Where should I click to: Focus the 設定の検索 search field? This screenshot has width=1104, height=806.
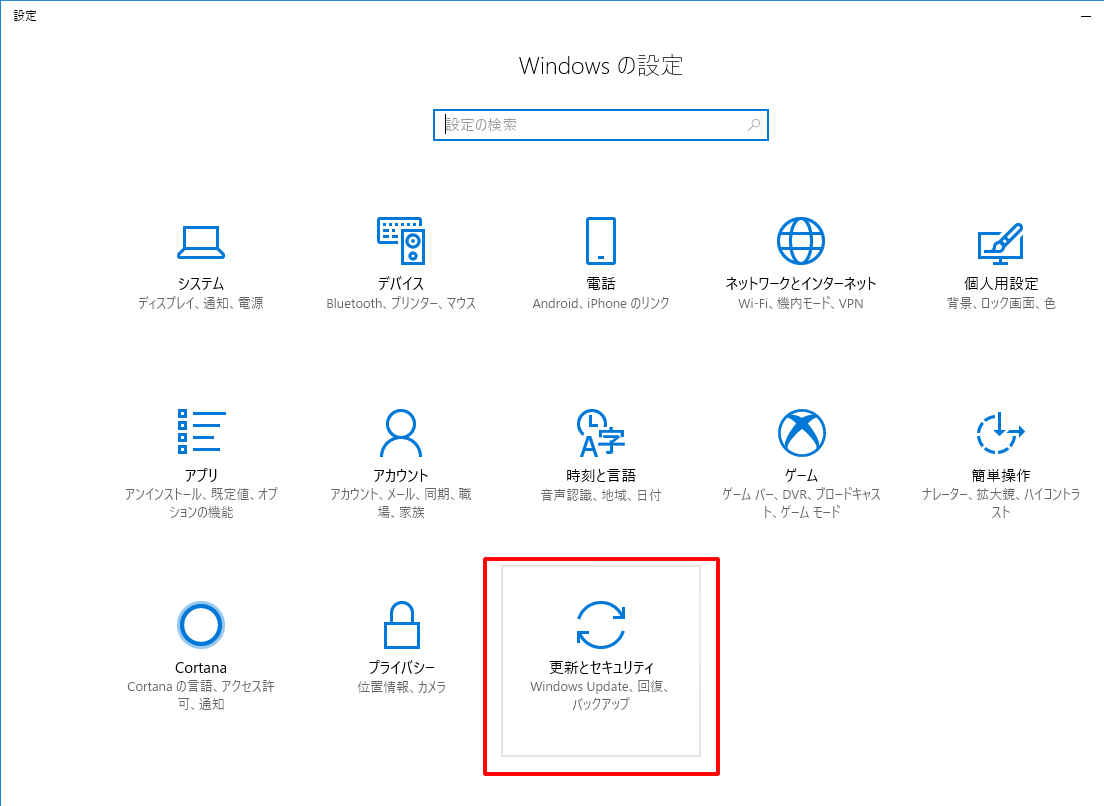coord(601,125)
